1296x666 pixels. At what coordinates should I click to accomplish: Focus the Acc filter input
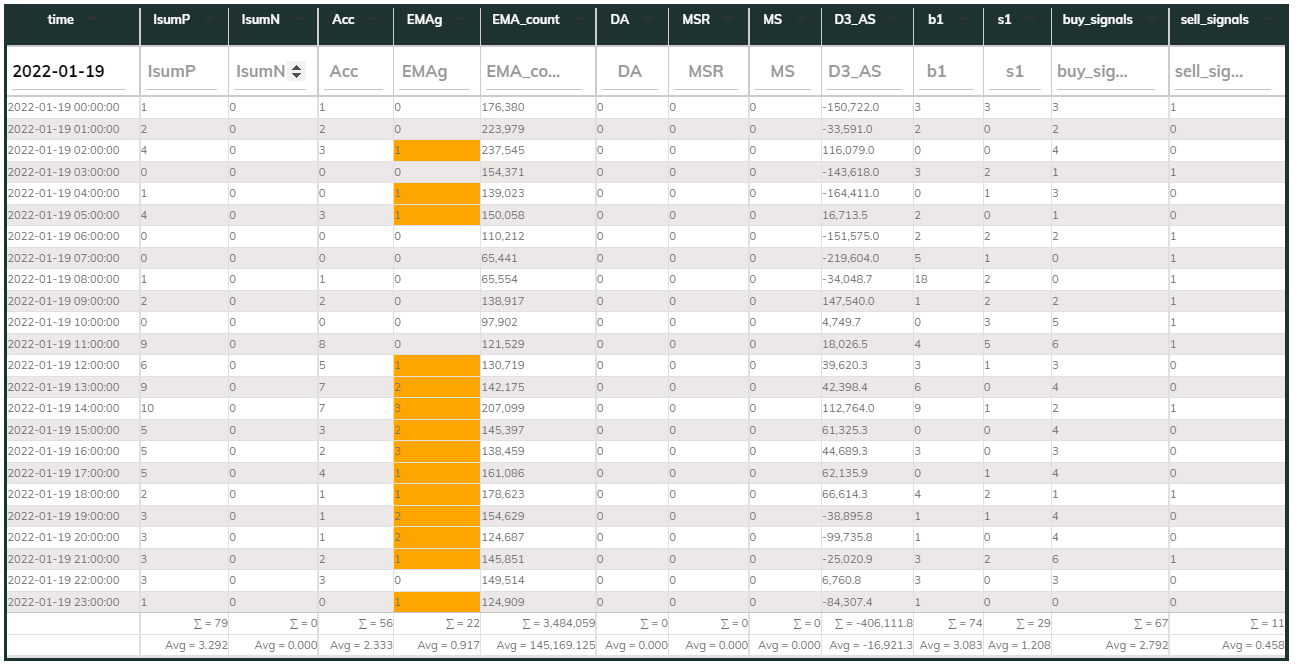[354, 72]
